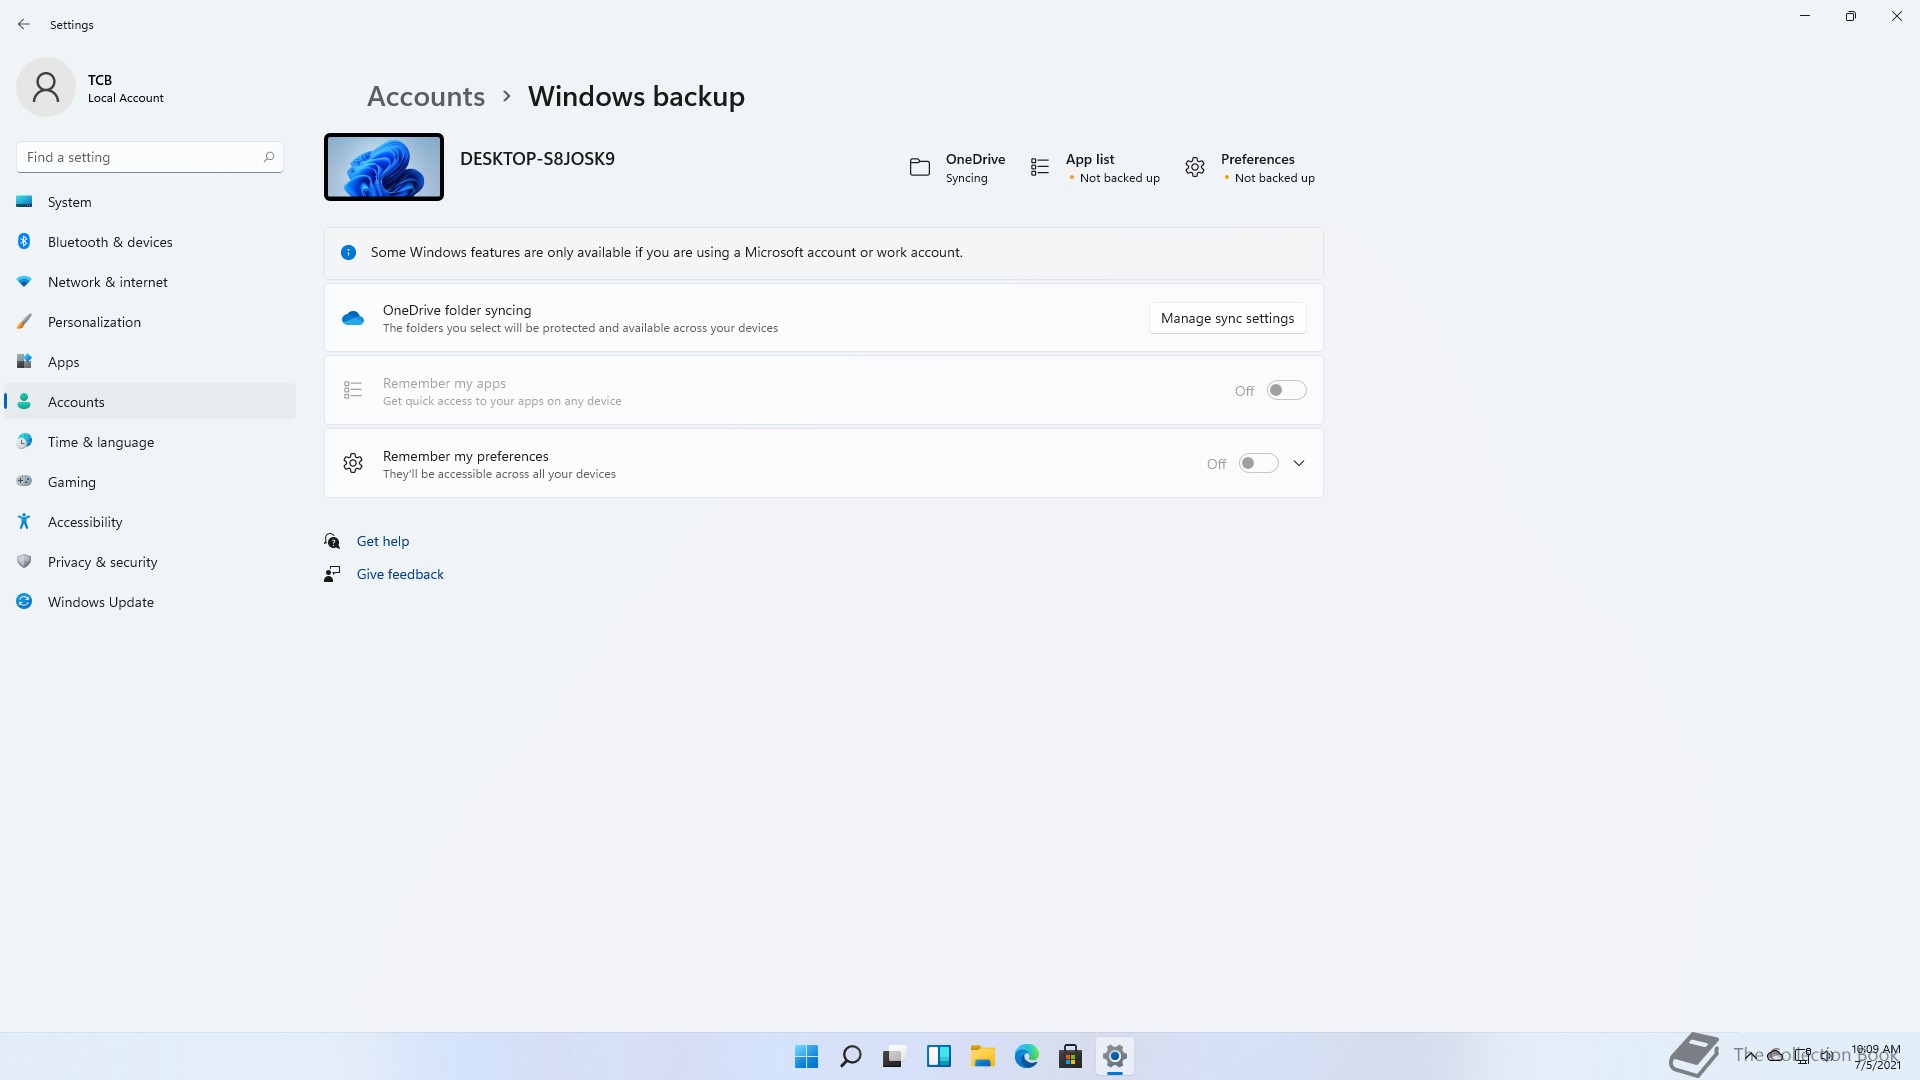Click Accounts in the breadcrumb
The width and height of the screenshot is (1920, 1080).
pos(426,97)
